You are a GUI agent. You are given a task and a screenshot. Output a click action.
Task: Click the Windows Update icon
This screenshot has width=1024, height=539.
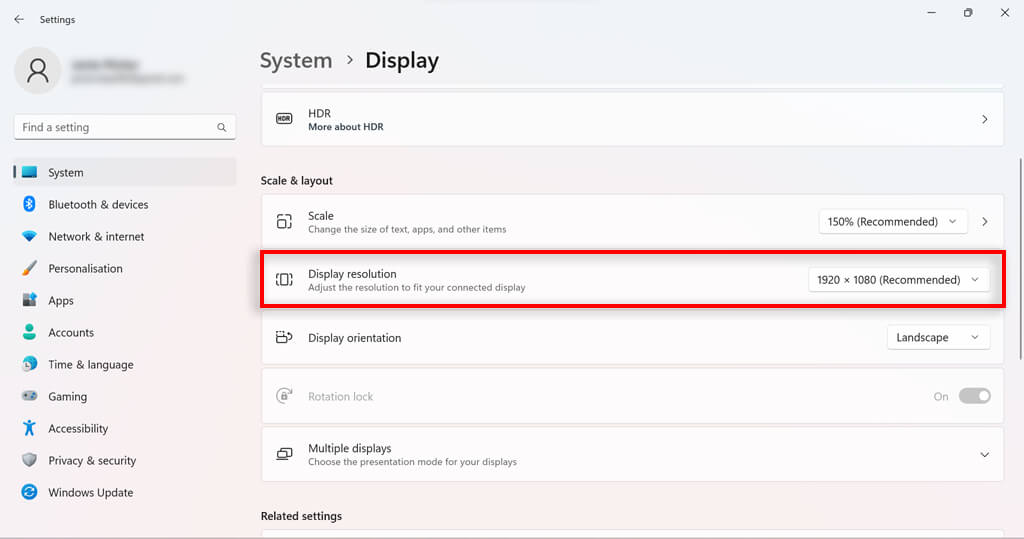(29, 492)
